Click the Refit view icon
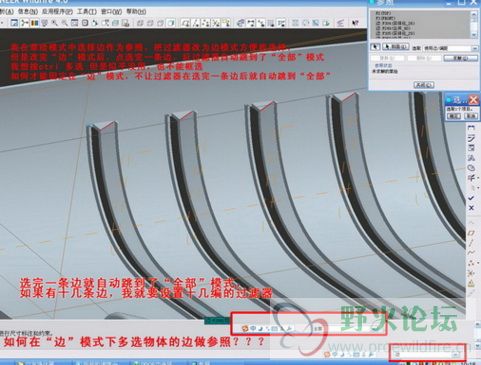 [74, 23]
